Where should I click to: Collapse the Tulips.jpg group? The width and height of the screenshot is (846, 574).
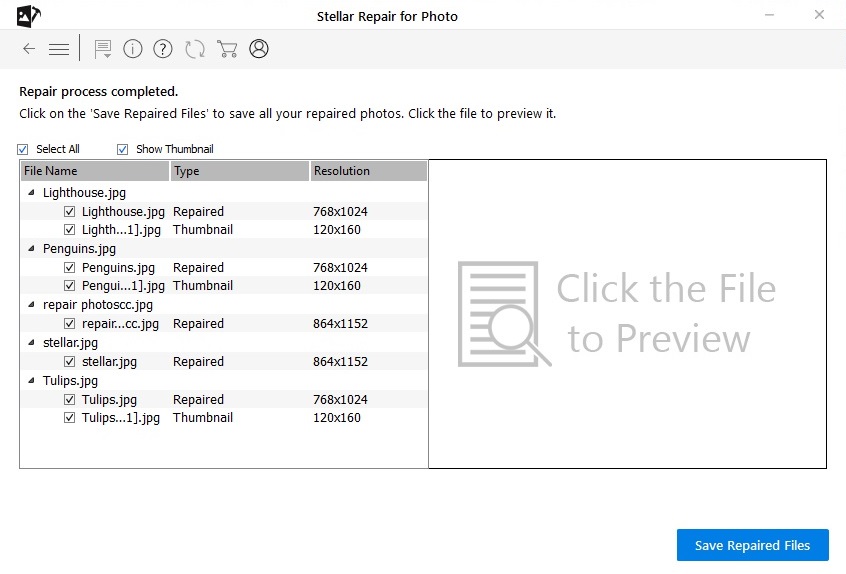tap(31, 380)
